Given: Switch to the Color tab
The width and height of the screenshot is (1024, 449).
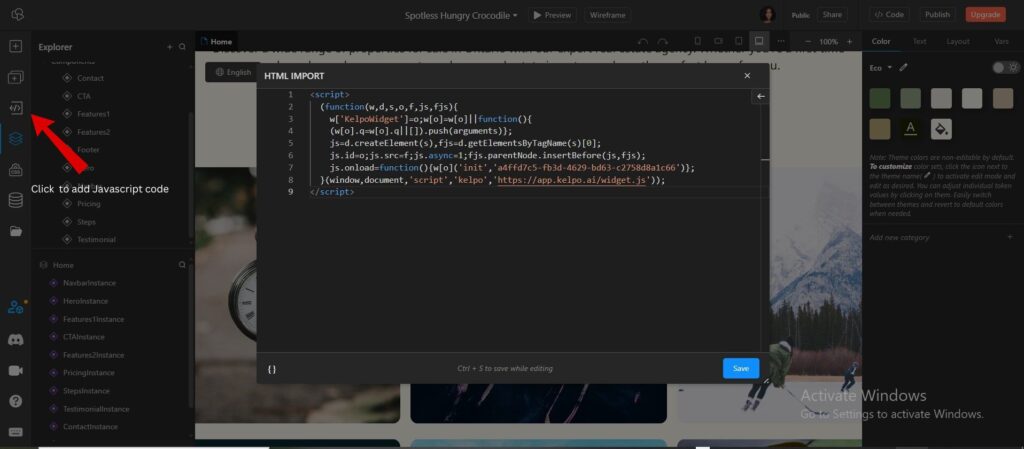Looking at the screenshot, I should [x=881, y=41].
